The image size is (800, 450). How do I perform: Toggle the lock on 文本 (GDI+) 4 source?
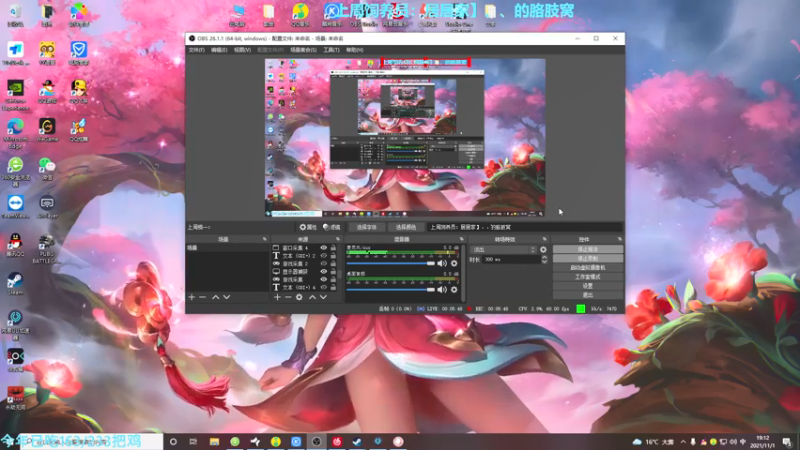coord(333,287)
